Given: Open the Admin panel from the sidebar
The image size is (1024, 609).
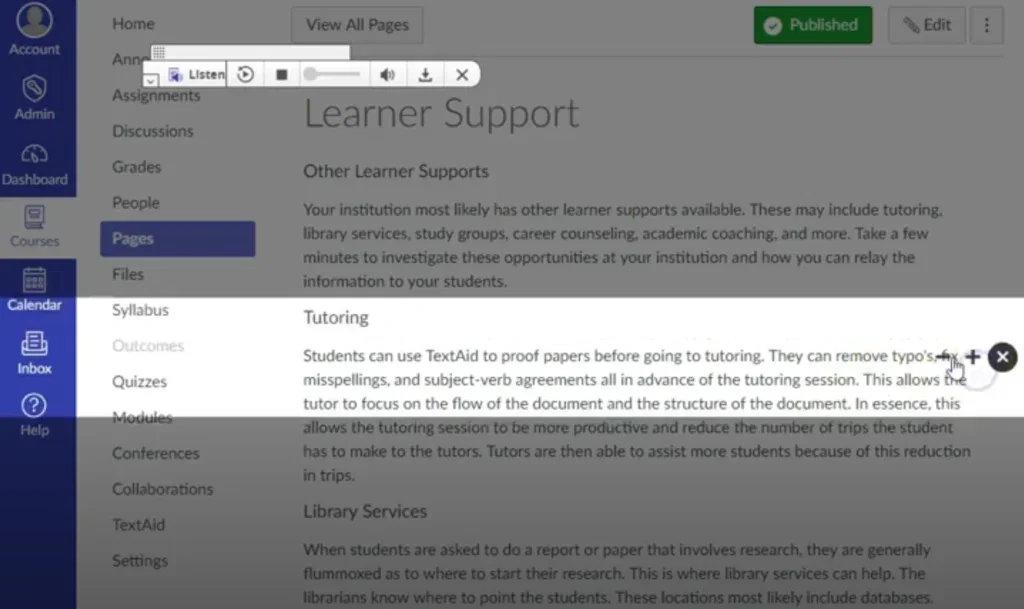Looking at the screenshot, I should point(35,99).
